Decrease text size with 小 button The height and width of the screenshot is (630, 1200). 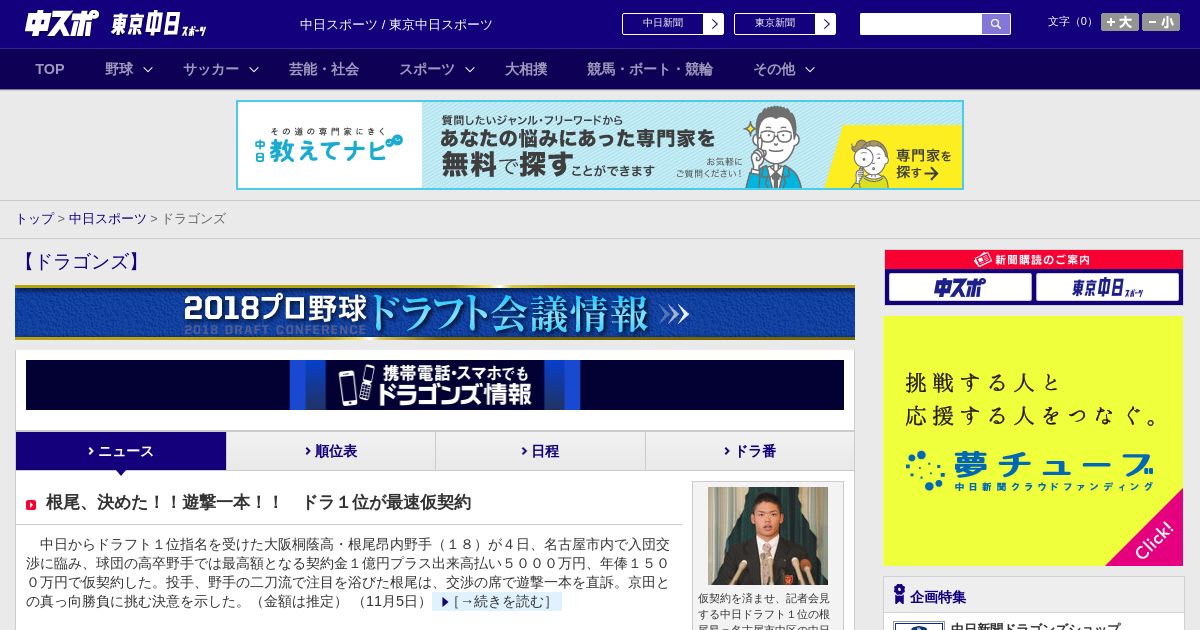[x=1161, y=22]
